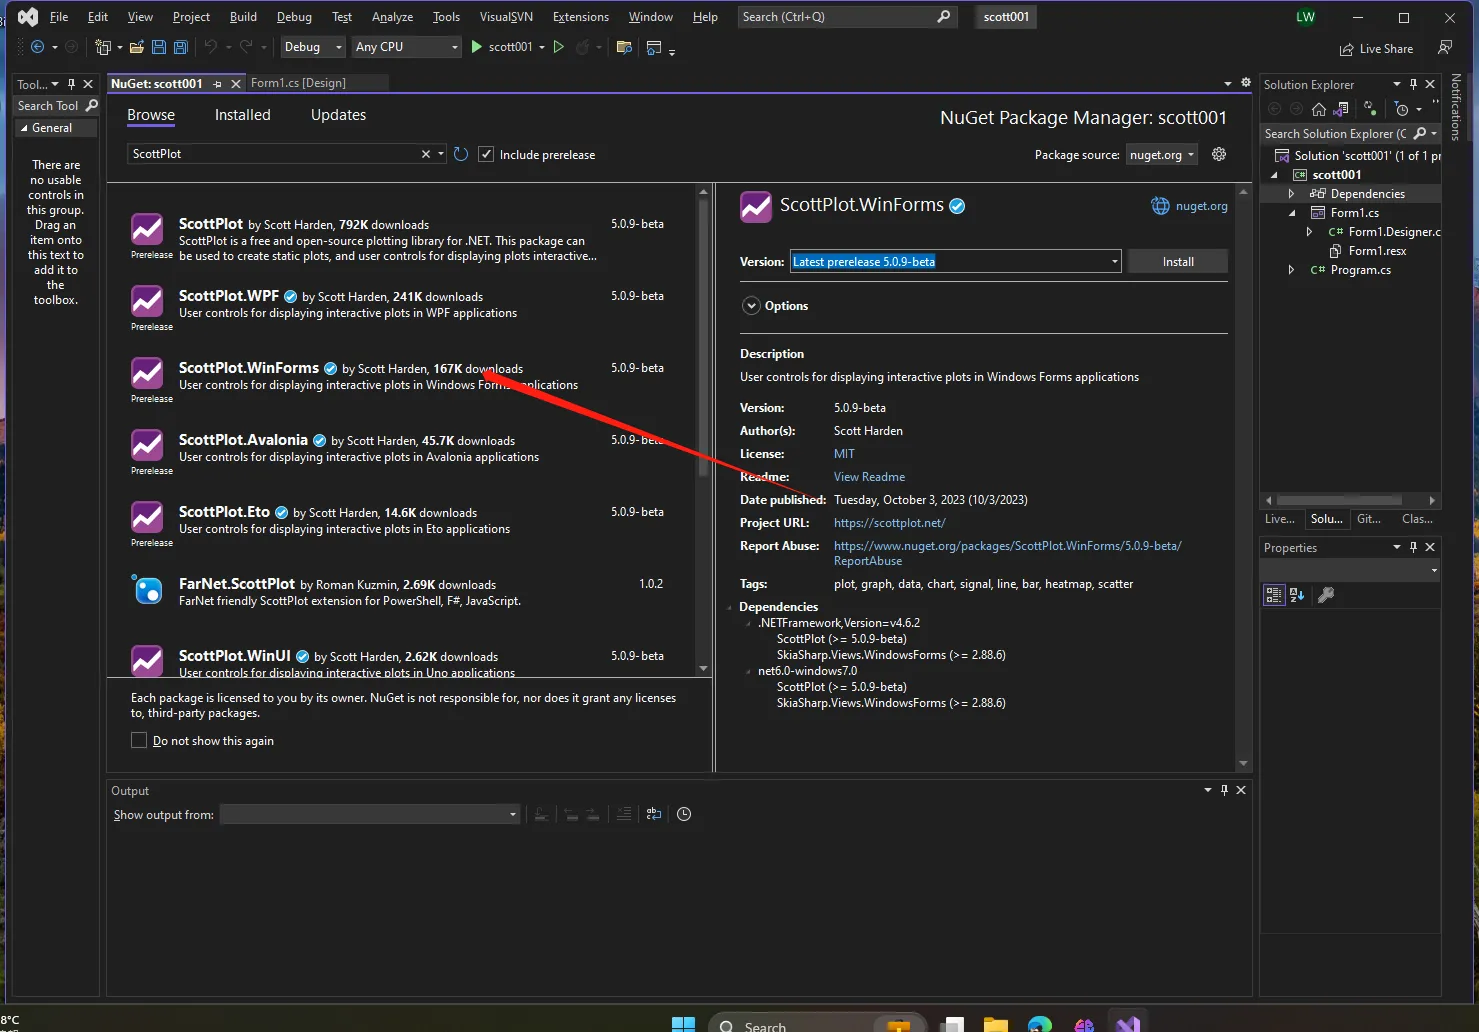Viewport: 1479px width, 1032px height.
Task: Click Categorized view icon in Properties panel
Action: tap(1274, 595)
